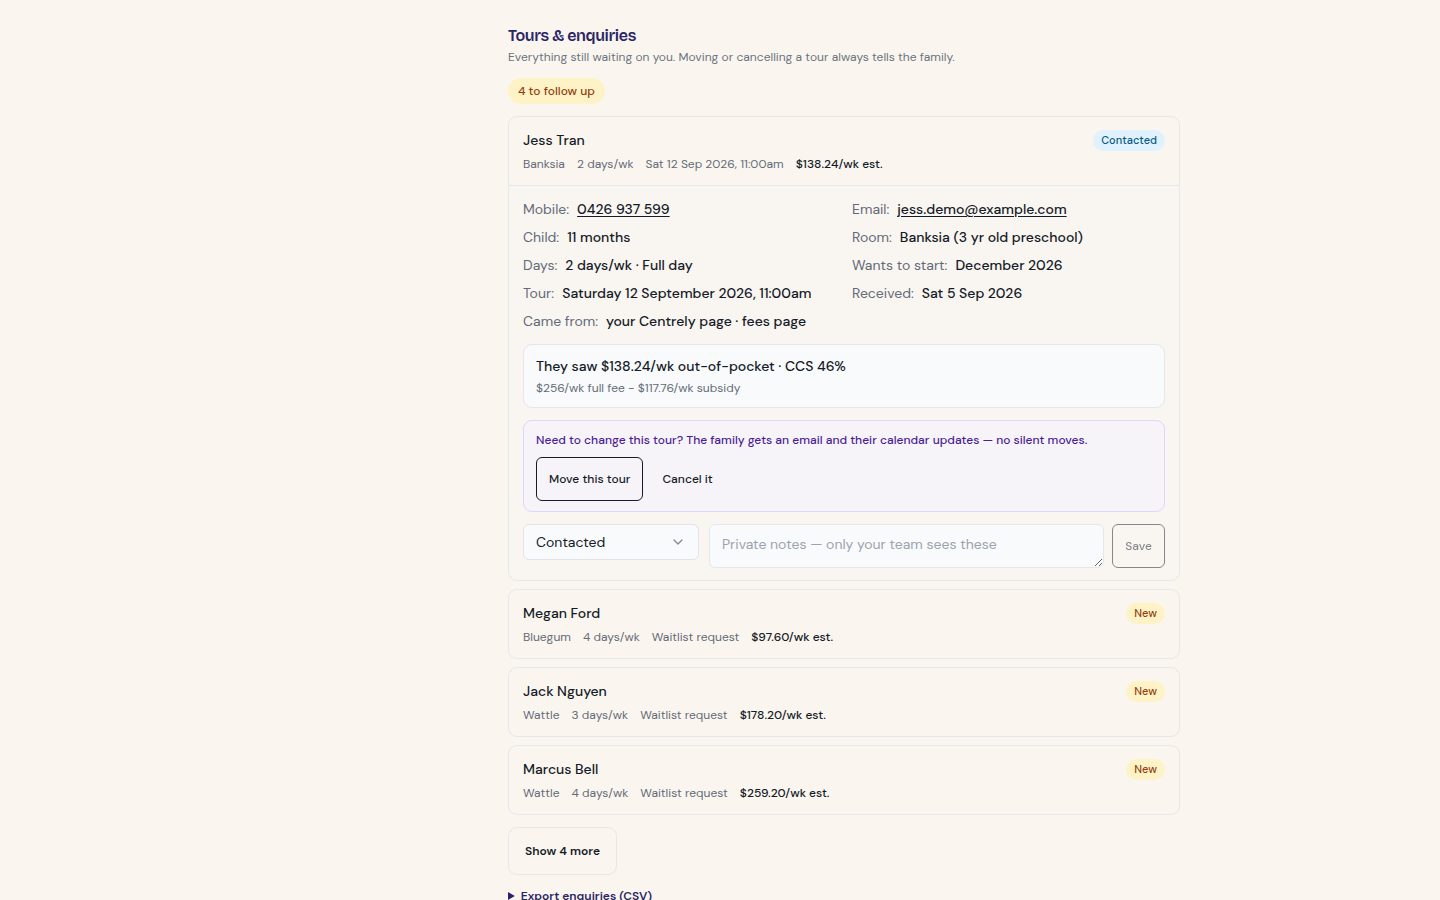Click the $259.20/wk est. value
The height and width of the screenshot is (900, 1440).
(784, 793)
